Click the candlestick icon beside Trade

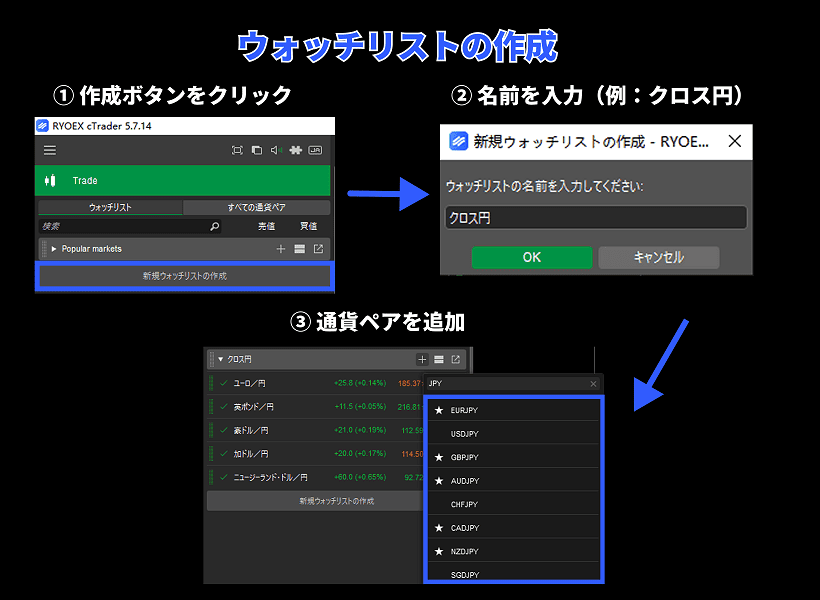pyautogui.click(x=50, y=180)
